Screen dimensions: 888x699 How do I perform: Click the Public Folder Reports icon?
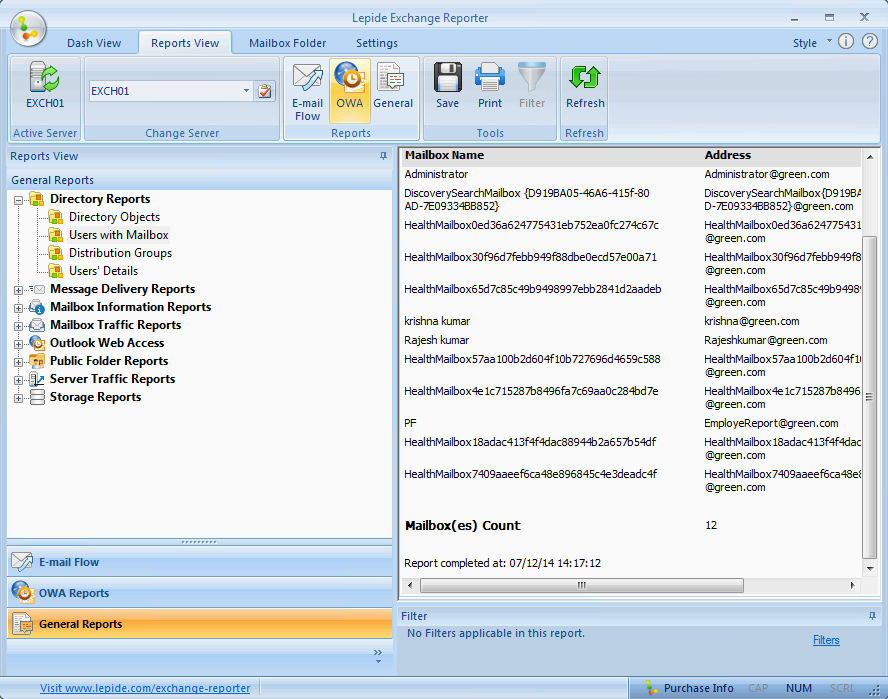tap(37, 361)
